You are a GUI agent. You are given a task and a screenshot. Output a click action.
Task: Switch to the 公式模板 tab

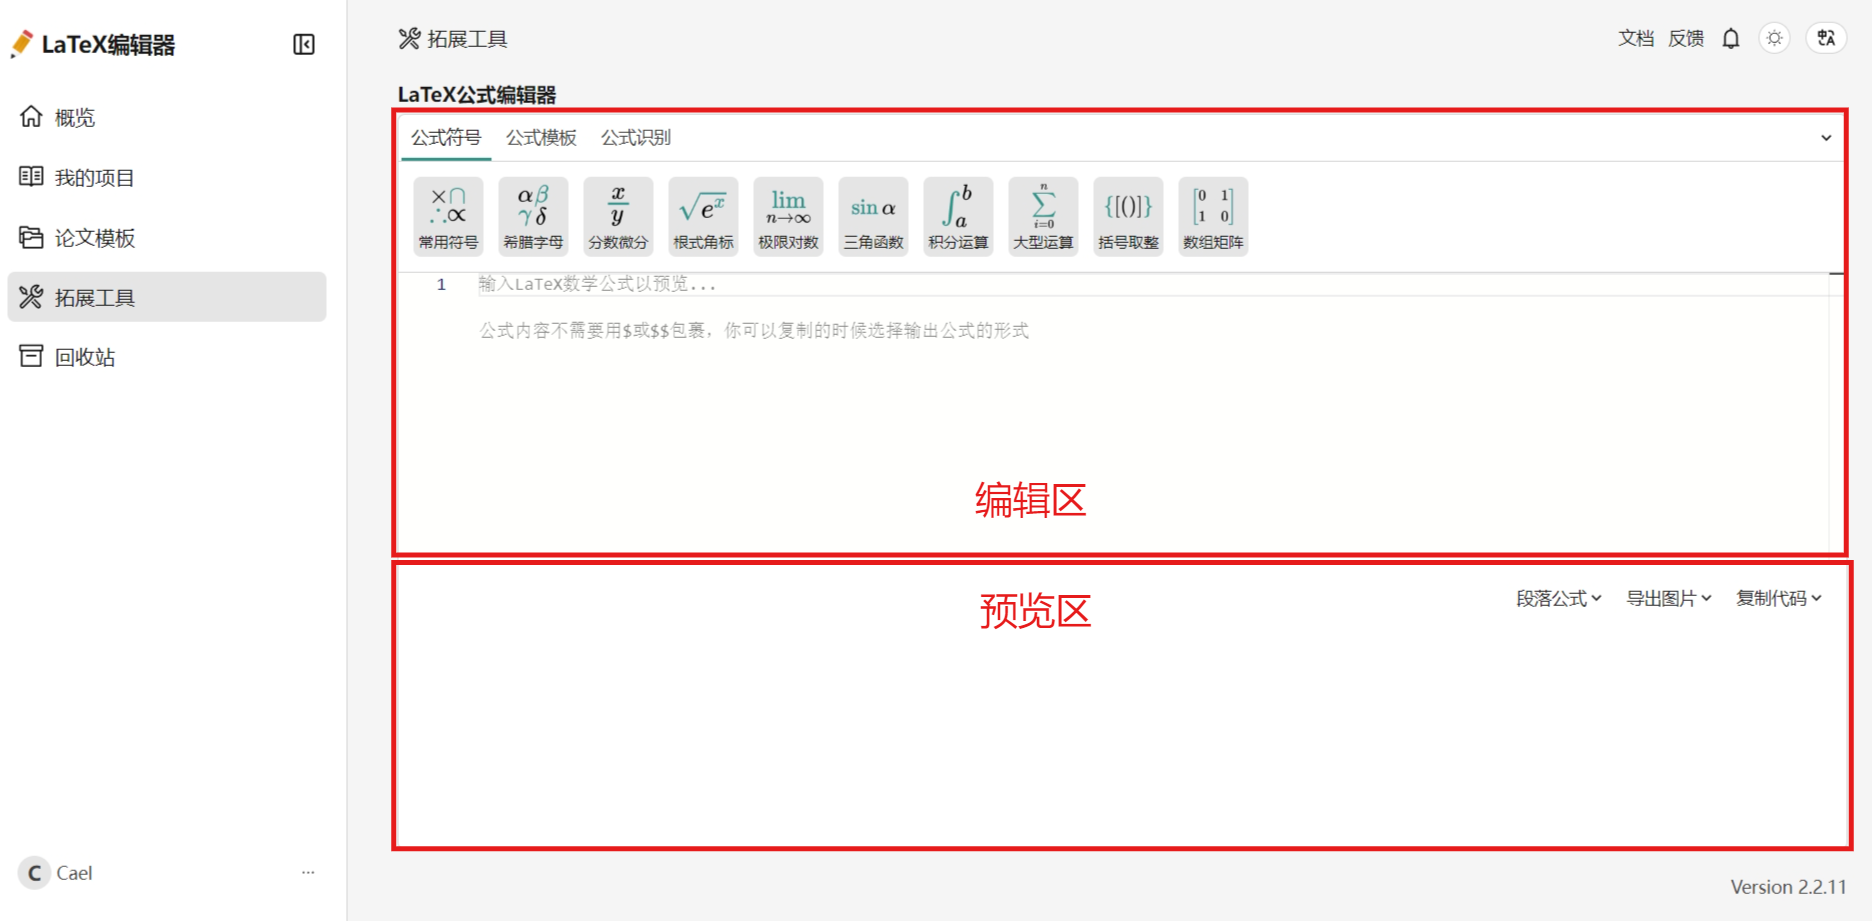tap(541, 138)
